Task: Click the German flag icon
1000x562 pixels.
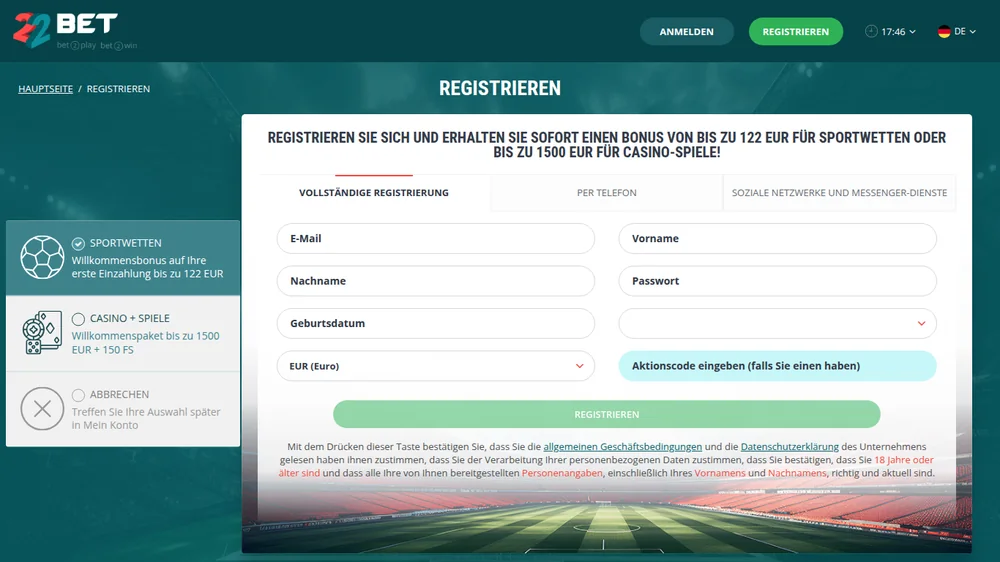Action: point(944,31)
